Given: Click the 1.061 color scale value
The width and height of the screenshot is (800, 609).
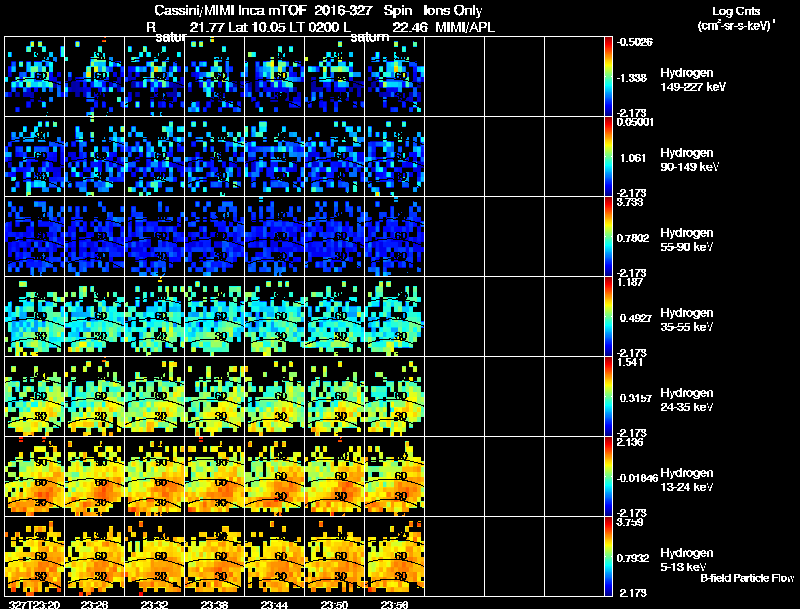Looking at the screenshot, I should click(x=633, y=158).
